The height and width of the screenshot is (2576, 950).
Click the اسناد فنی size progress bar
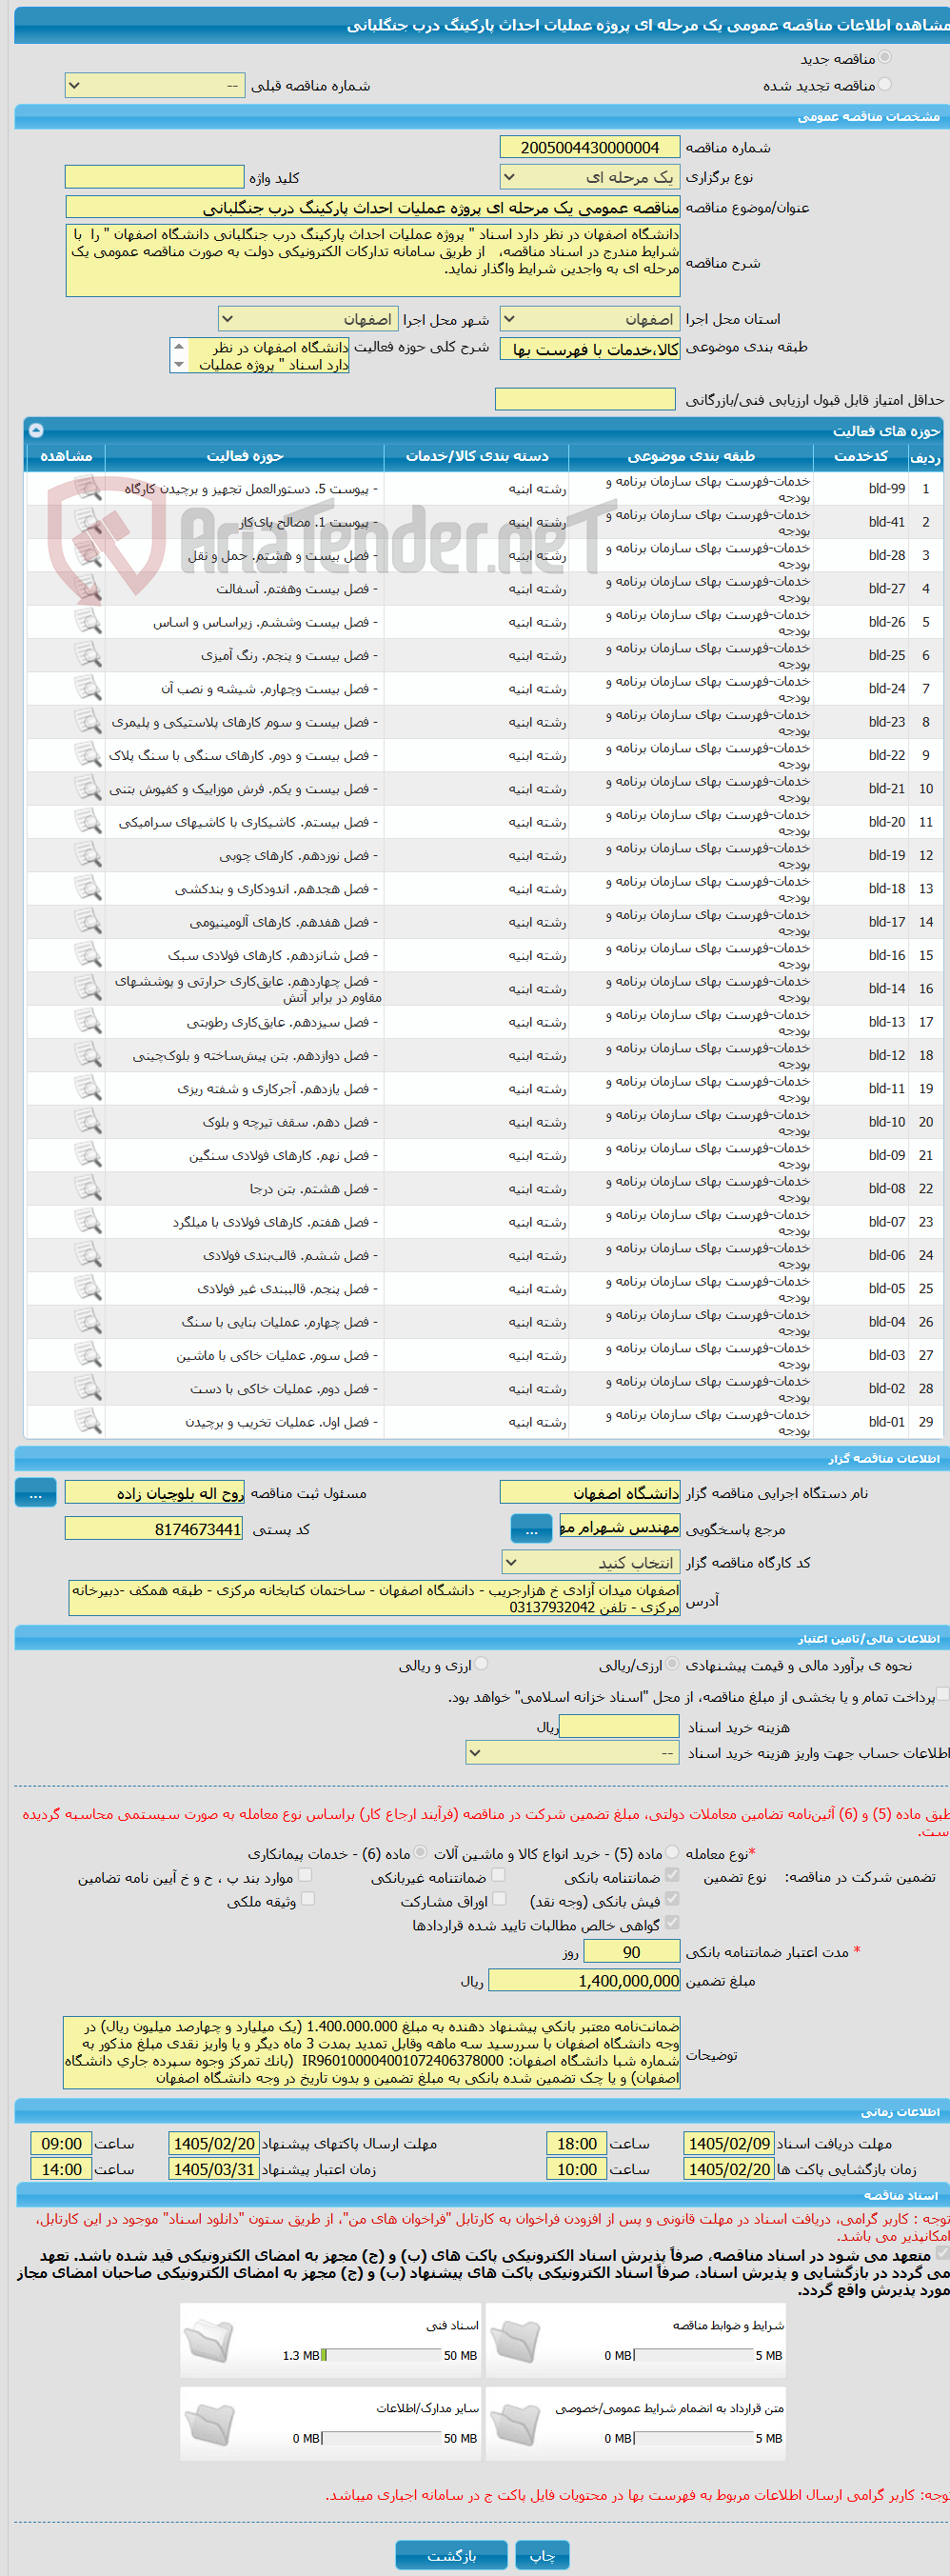(x=382, y=2355)
